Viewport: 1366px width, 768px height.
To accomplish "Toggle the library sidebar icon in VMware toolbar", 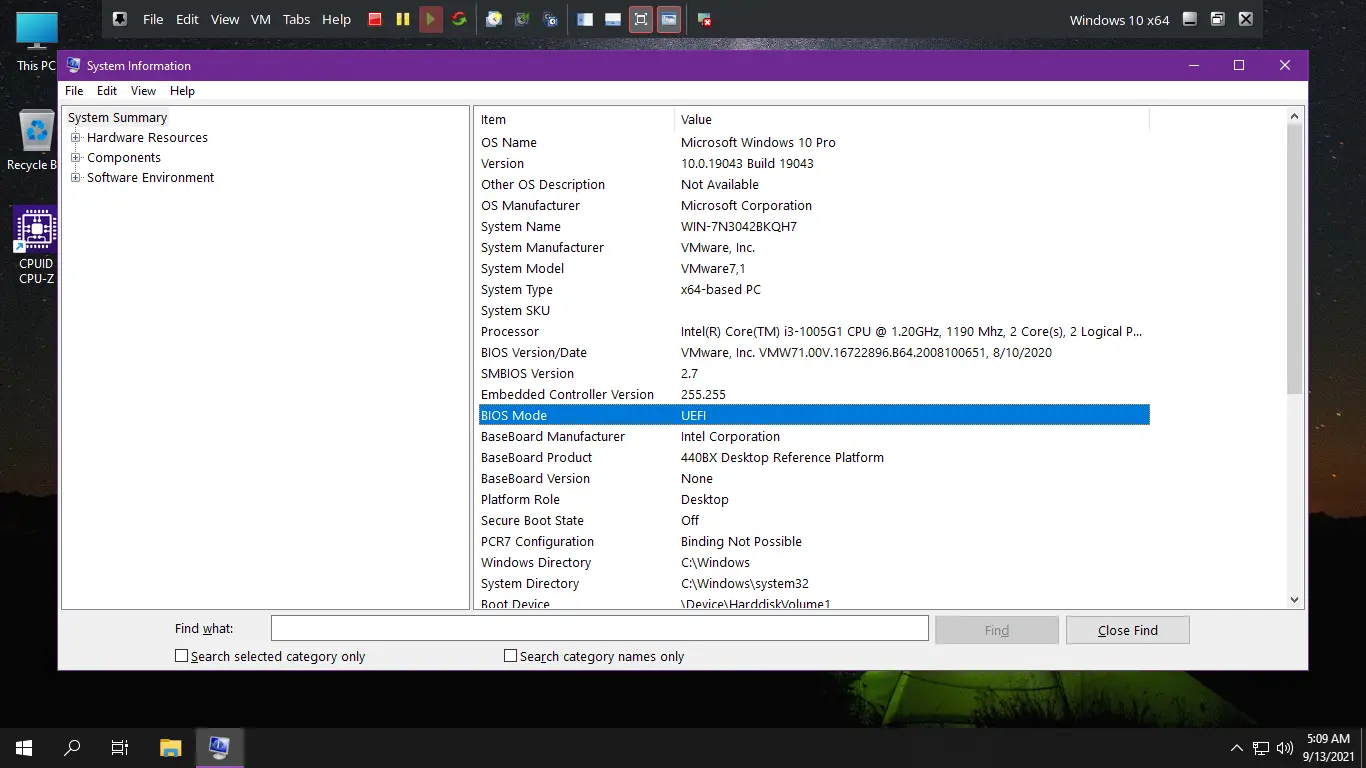I will (585, 19).
